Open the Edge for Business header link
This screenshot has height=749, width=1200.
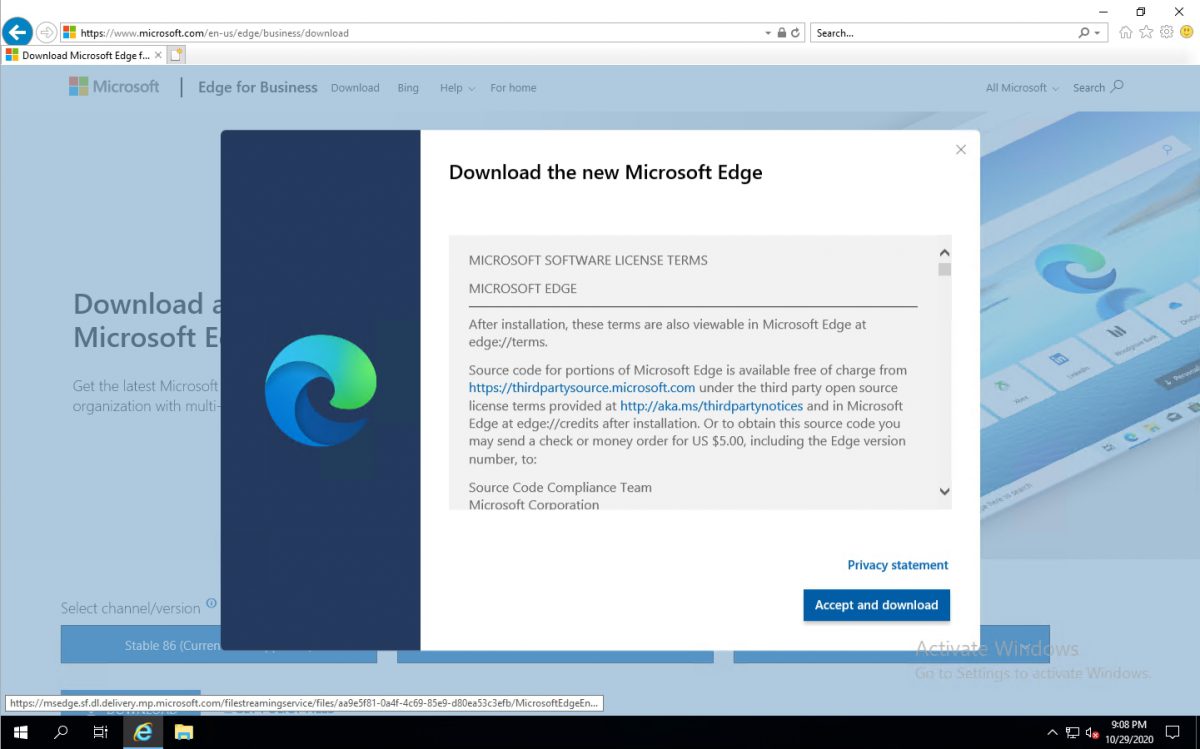(258, 87)
